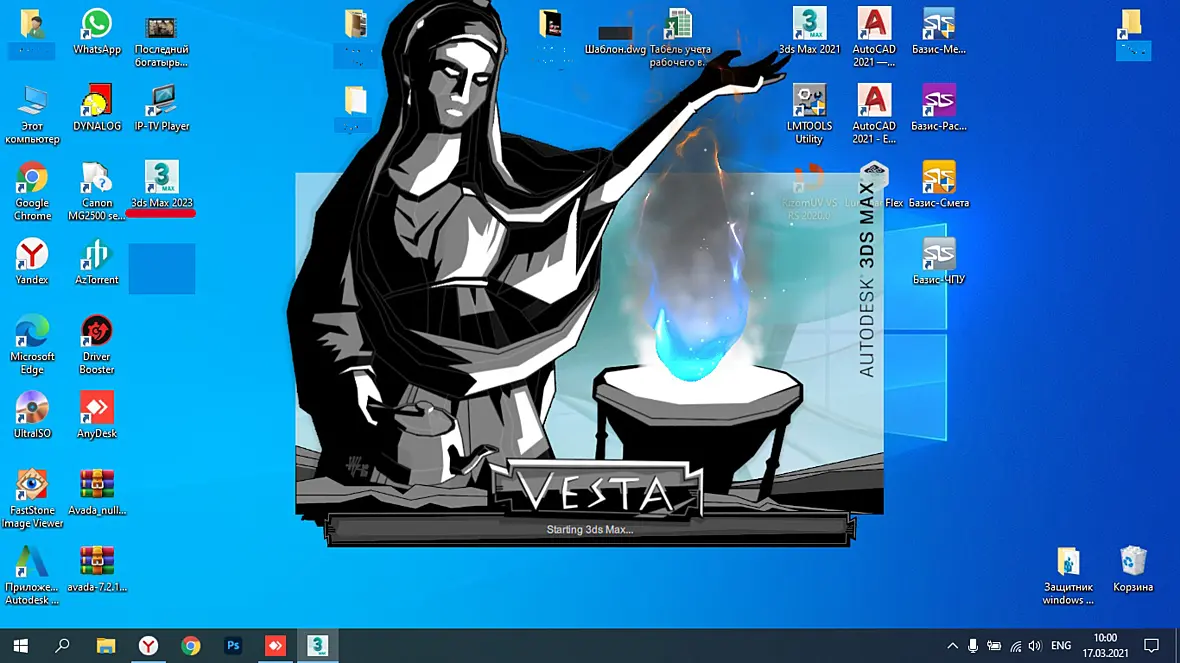This screenshot has width=1180, height=663.
Task: Open Табель учета рабочего времени spreadsheet
Action: click(x=680, y=38)
